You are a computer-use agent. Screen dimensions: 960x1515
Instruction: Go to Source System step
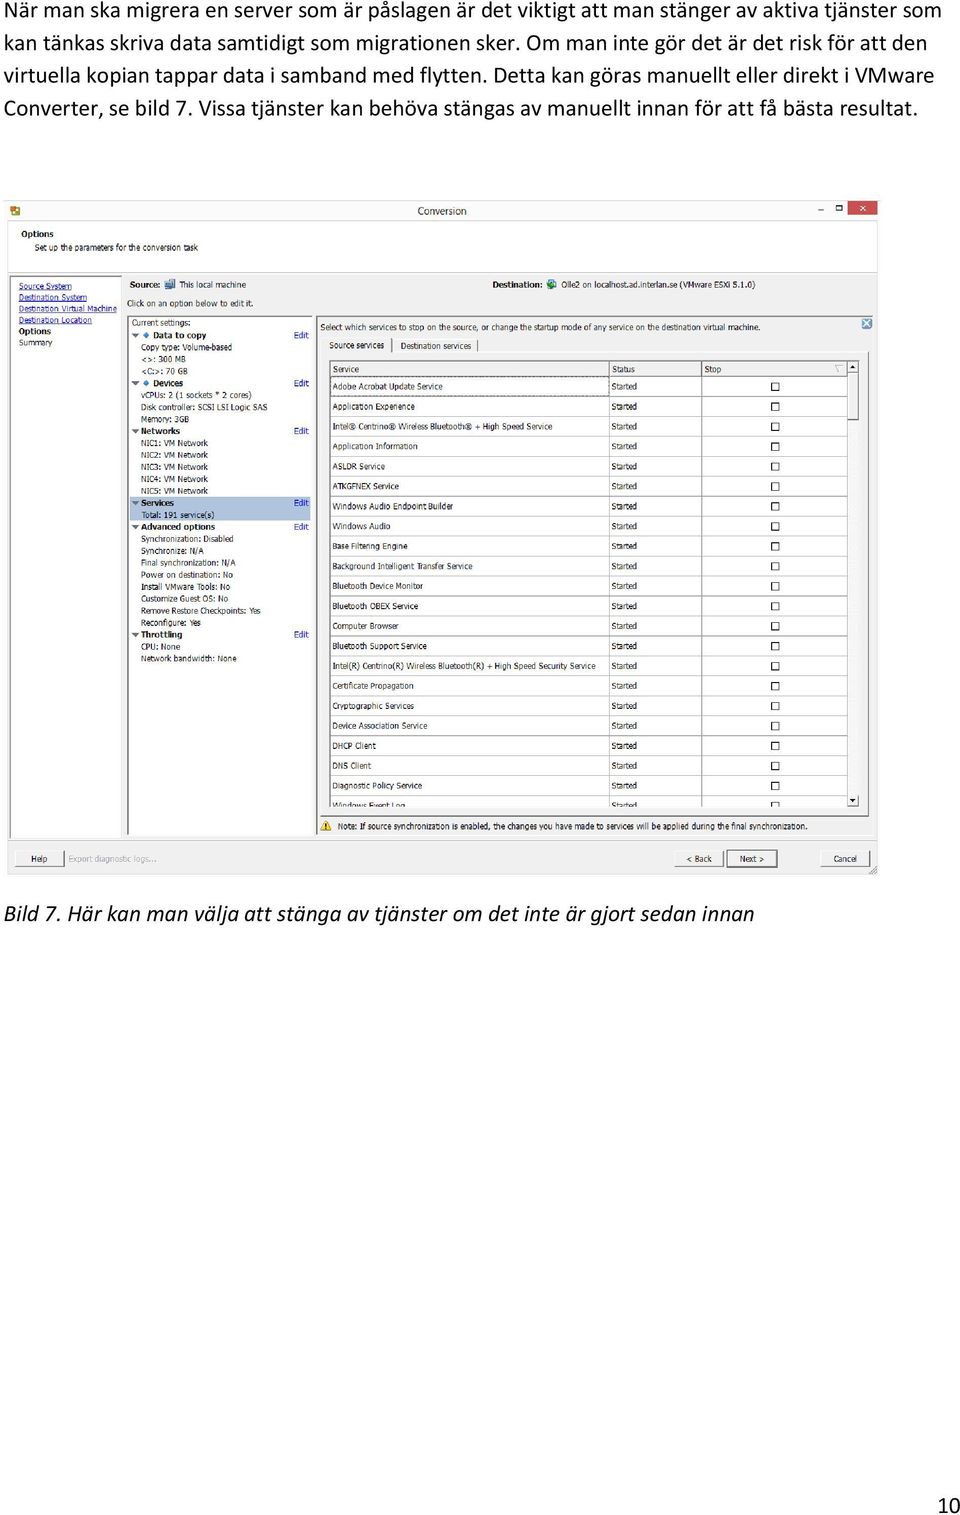[45, 286]
